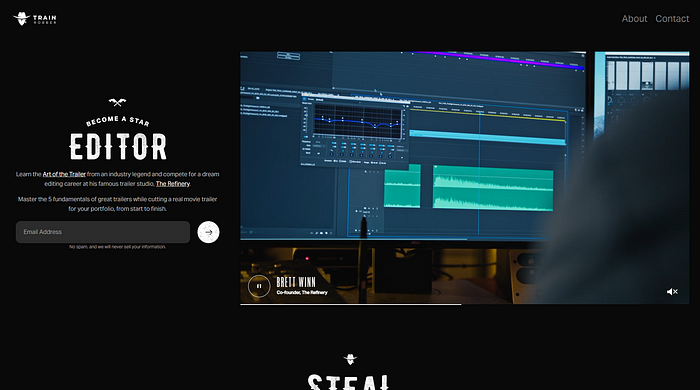Click the bandit hat icon above Steal
This screenshot has height=390, width=700.
(x=350, y=359)
